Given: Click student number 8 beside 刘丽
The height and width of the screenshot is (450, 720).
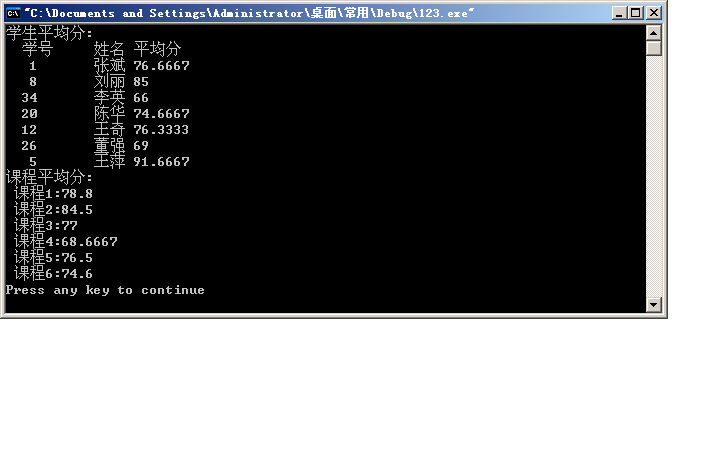Looking at the screenshot, I should coord(33,82).
